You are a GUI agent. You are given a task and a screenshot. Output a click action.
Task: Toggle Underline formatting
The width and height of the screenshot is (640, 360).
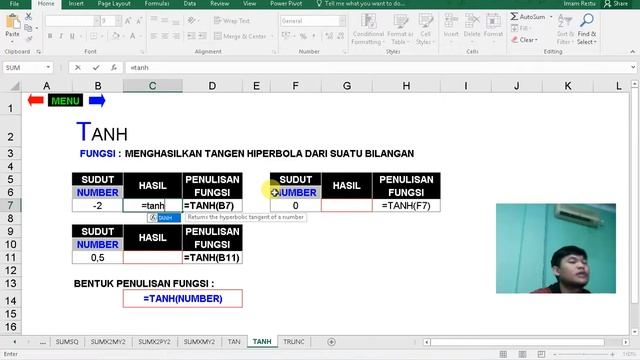click(x=72, y=36)
